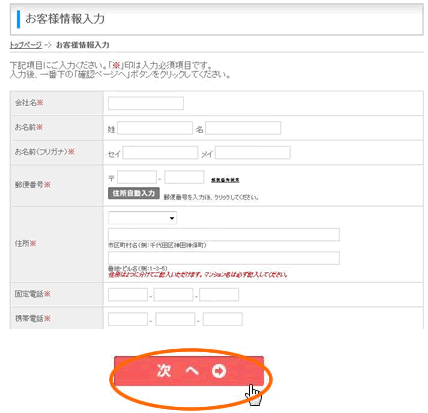Screen dimensions: 428x413
Task: Open the prefecture dropdown in 住所
Action: point(142,218)
